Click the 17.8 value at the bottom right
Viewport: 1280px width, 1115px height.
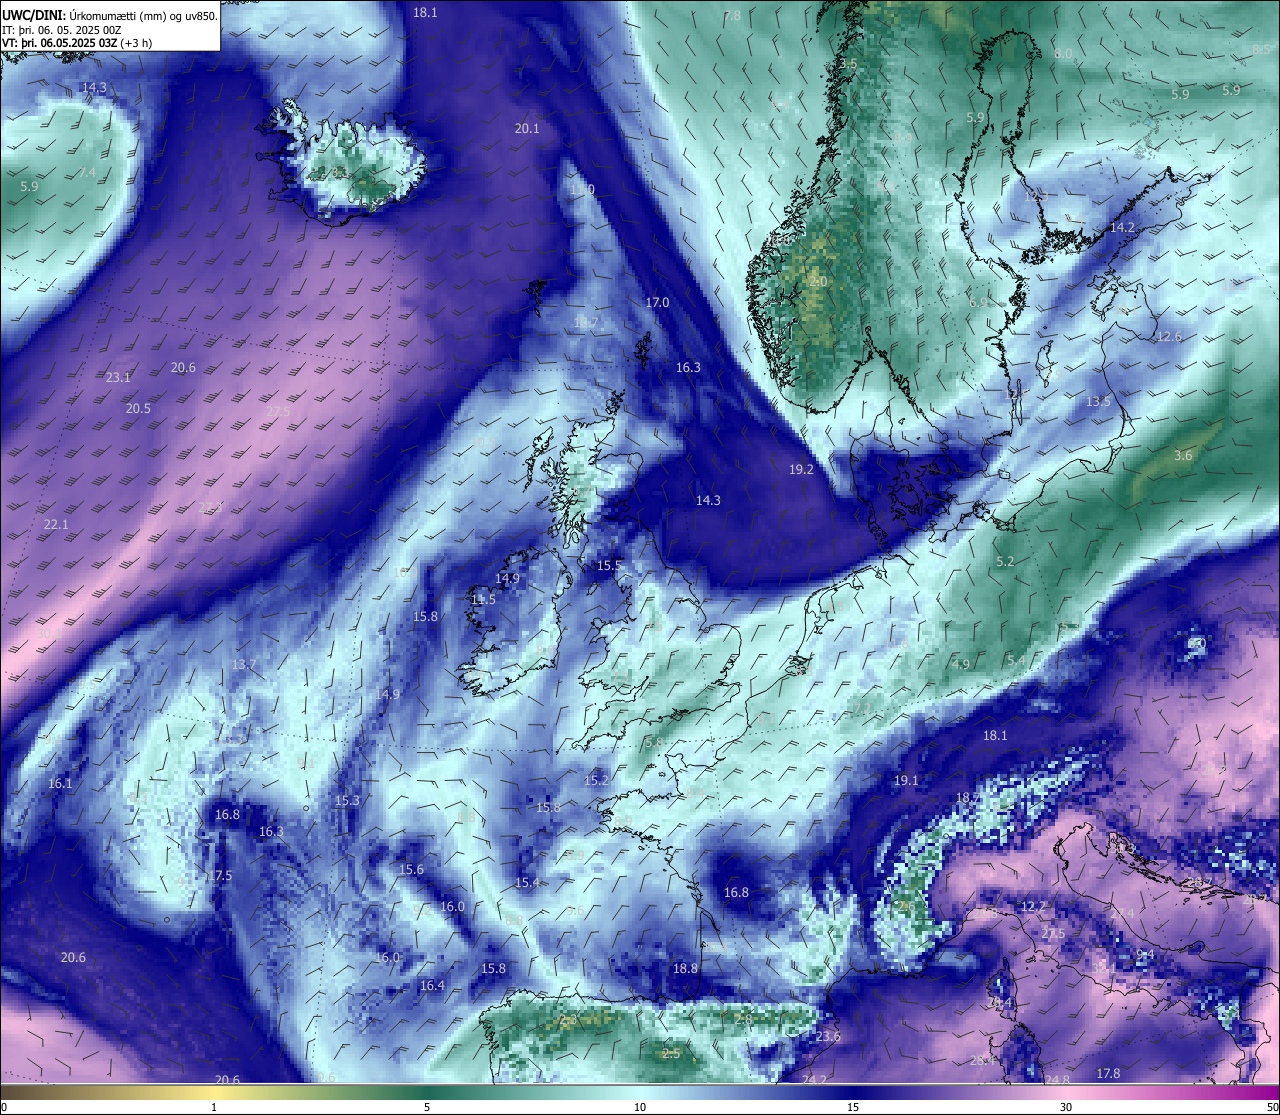click(1108, 1073)
